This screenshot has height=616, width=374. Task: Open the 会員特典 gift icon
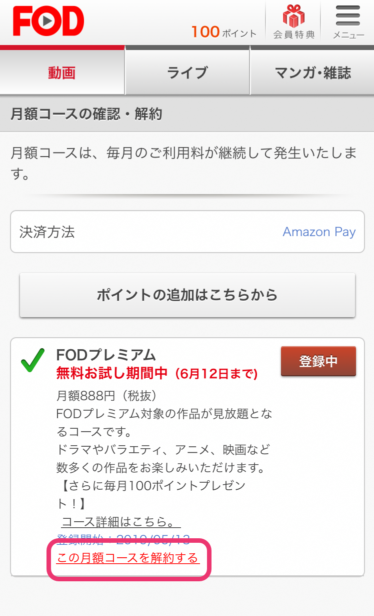(x=294, y=22)
